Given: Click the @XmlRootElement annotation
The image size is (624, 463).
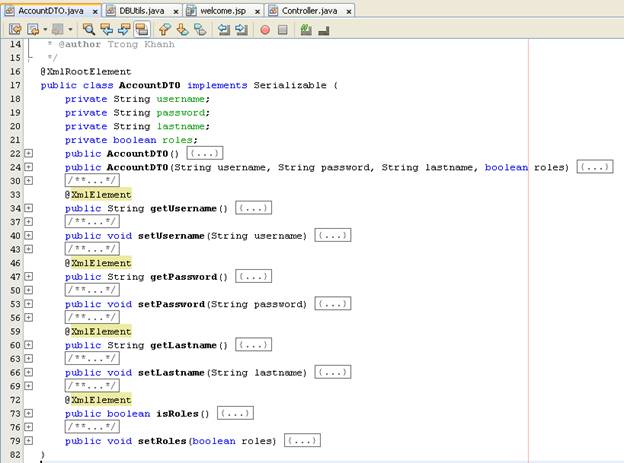Looking at the screenshot, I should (86, 72).
